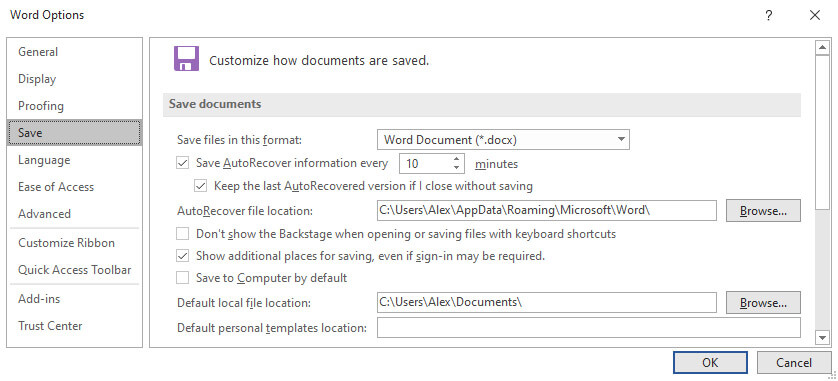This screenshot has height=381, width=838.
Task: Open the Language category
Action: click(x=74, y=160)
